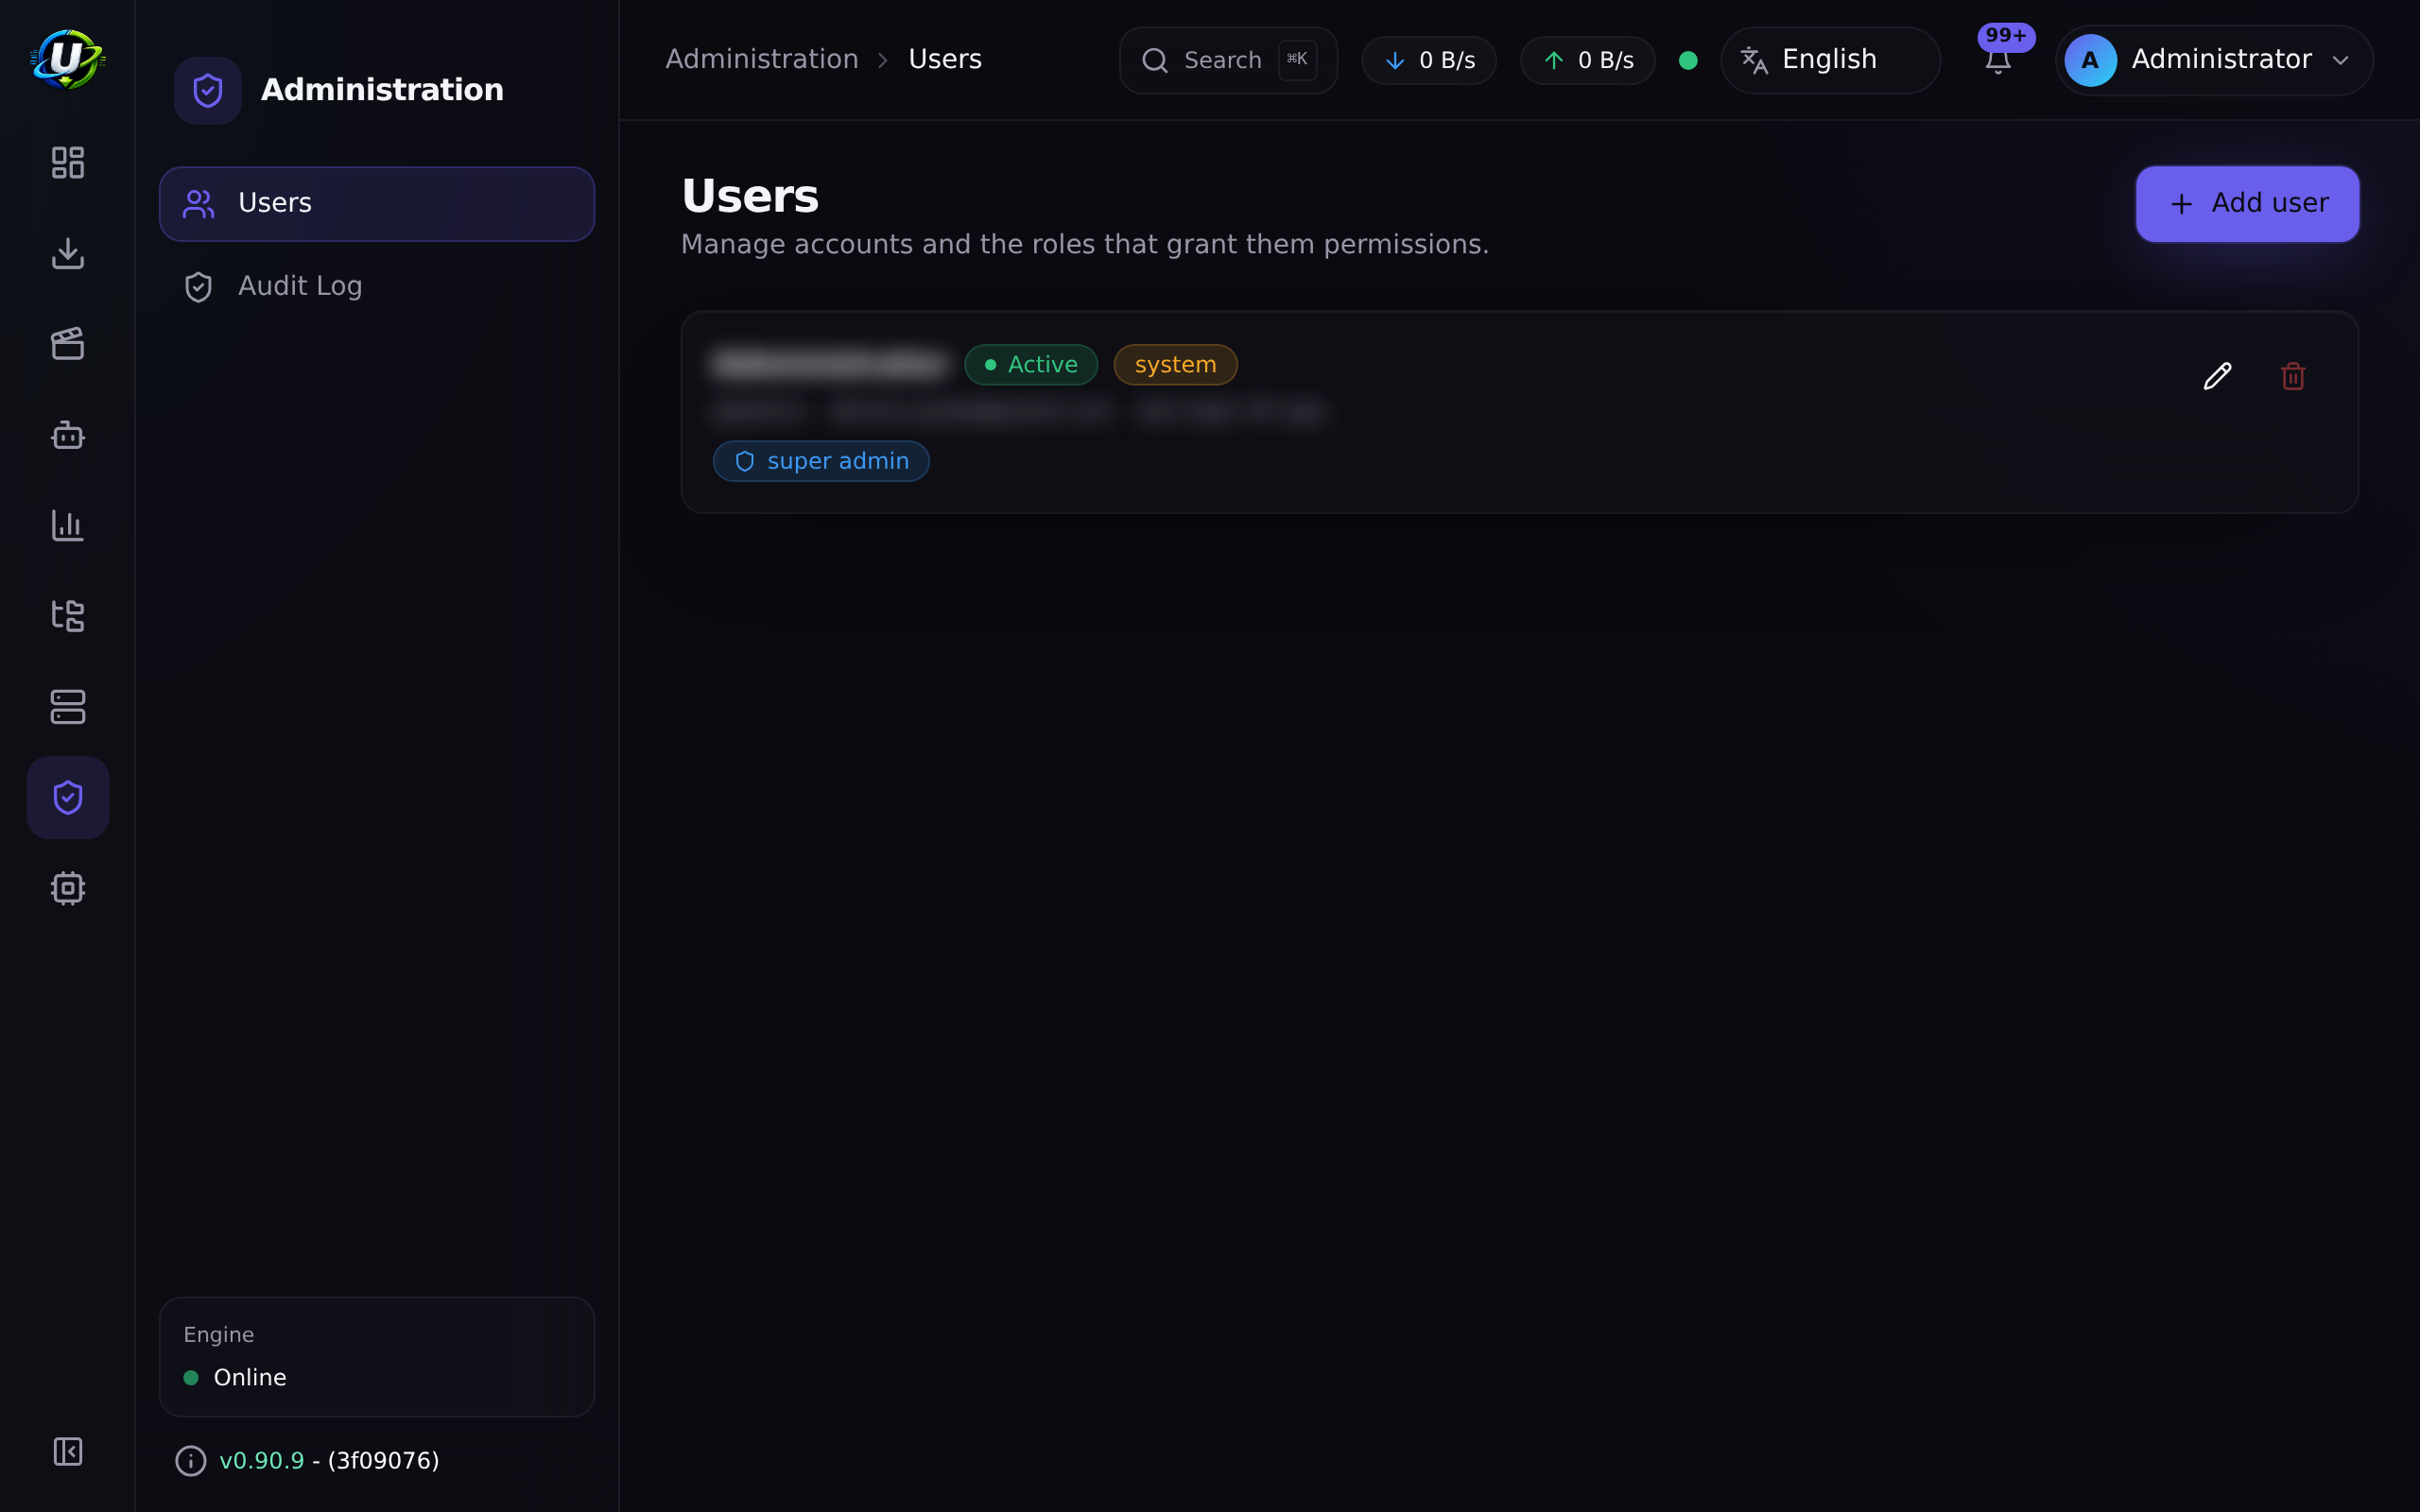The image size is (2420, 1512).
Task: Expand the Administrator account menu
Action: click(x=2214, y=60)
